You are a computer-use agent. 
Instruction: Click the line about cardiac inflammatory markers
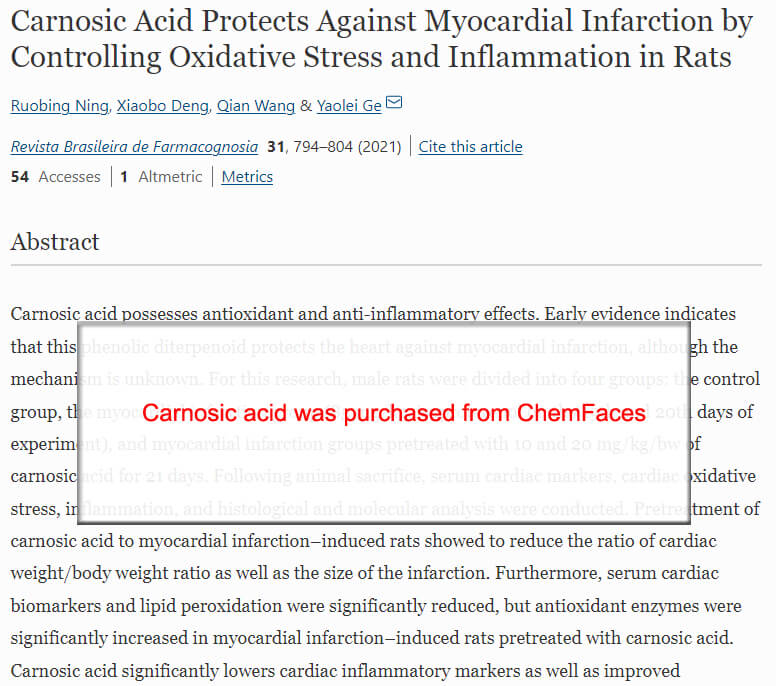click(345, 671)
